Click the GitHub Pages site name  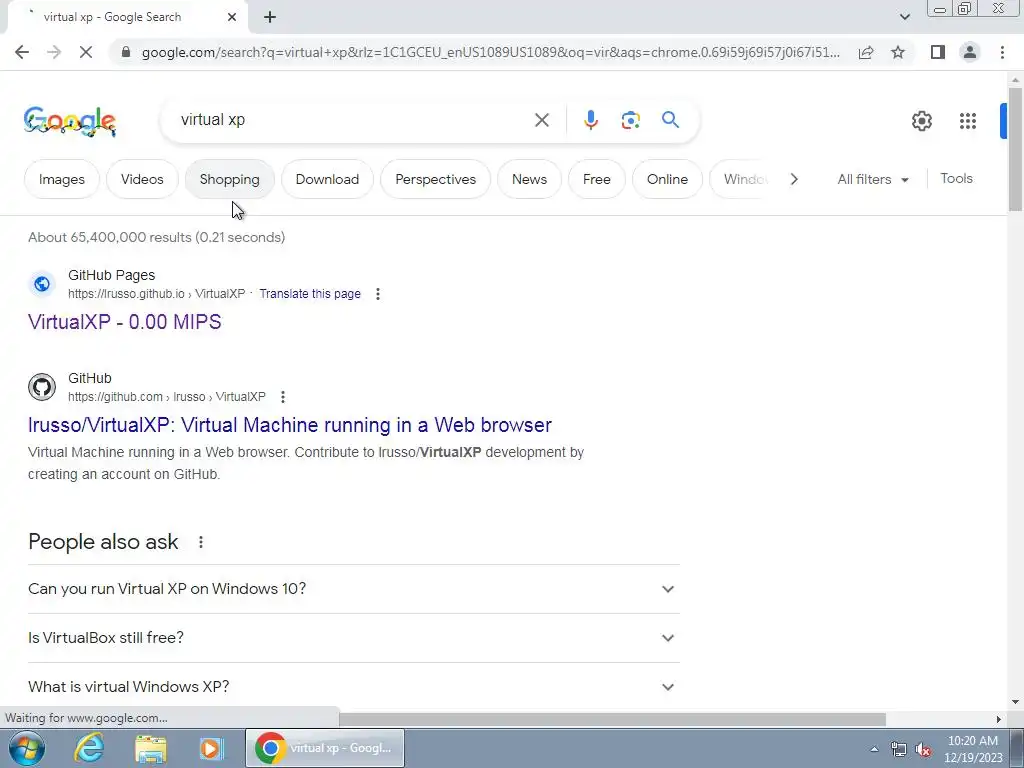112,276
